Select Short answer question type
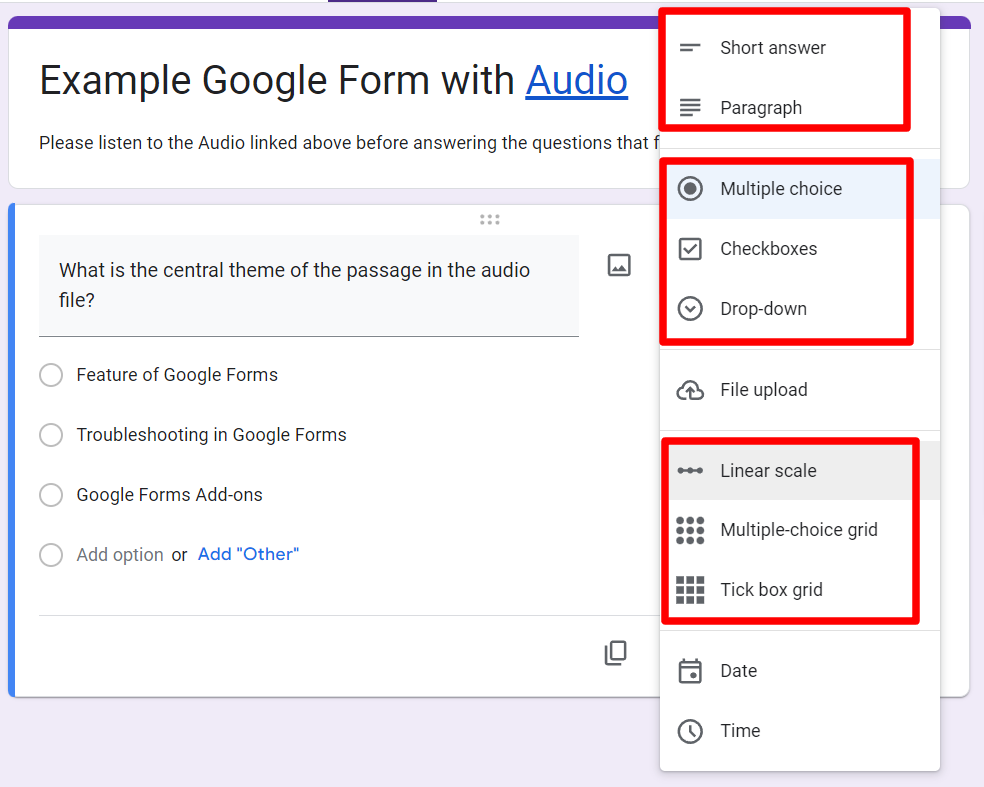 pos(800,48)
